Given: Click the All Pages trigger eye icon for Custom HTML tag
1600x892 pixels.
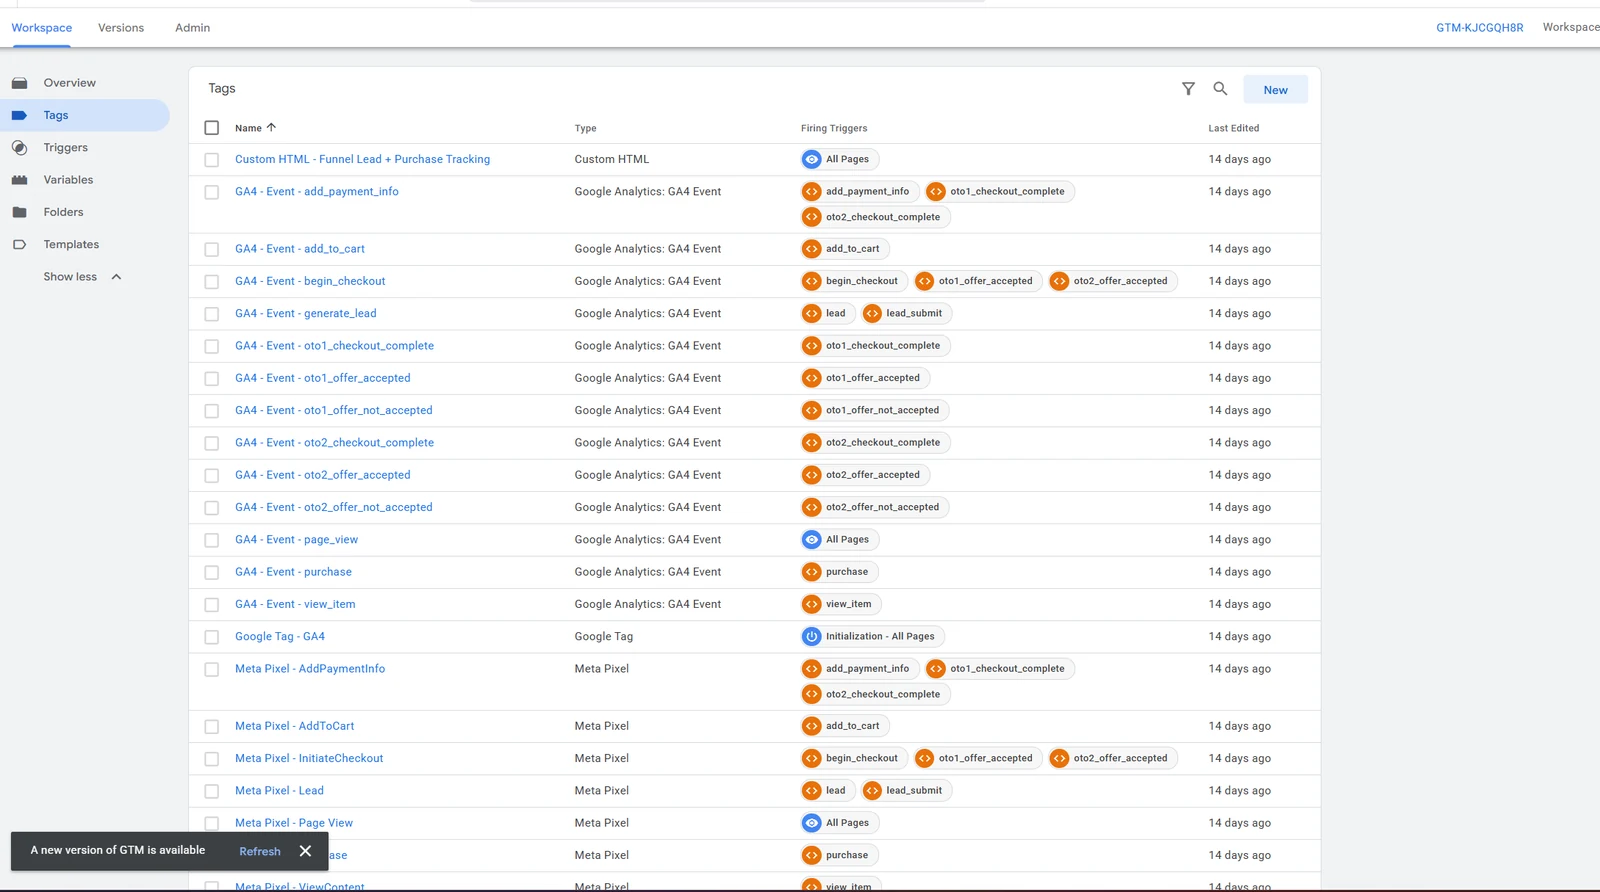Looking at the screenshot, I should coord(812,159).
